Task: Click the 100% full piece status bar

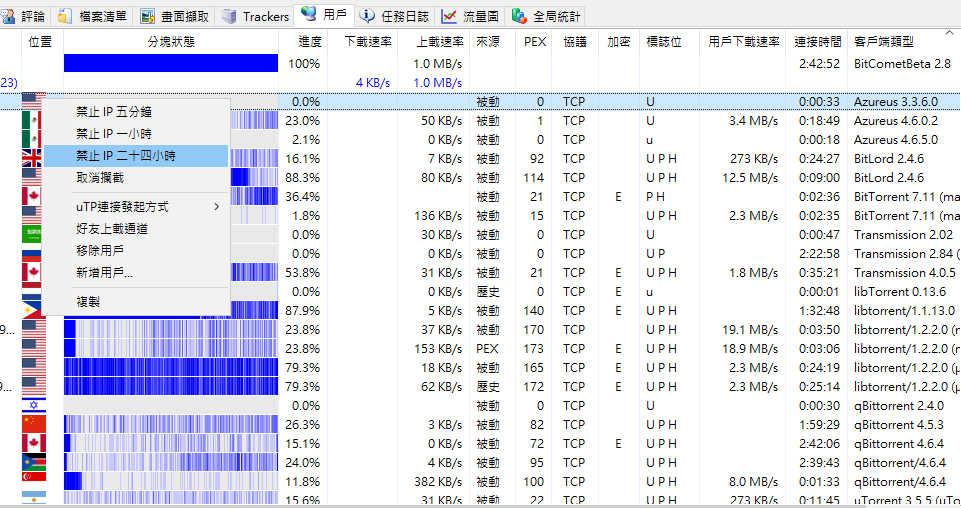Action: (171, 64)
